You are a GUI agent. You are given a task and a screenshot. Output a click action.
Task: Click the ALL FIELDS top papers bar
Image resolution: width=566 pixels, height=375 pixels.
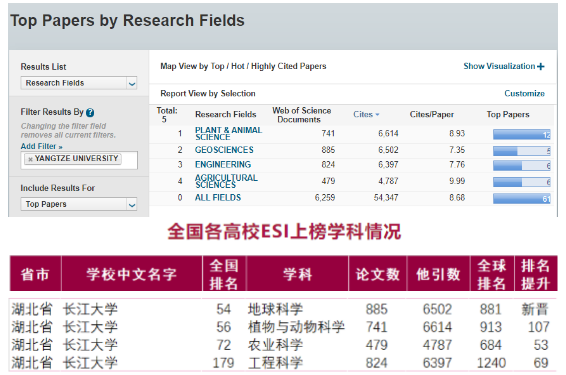pyautogui.click(x=522, y=199)
